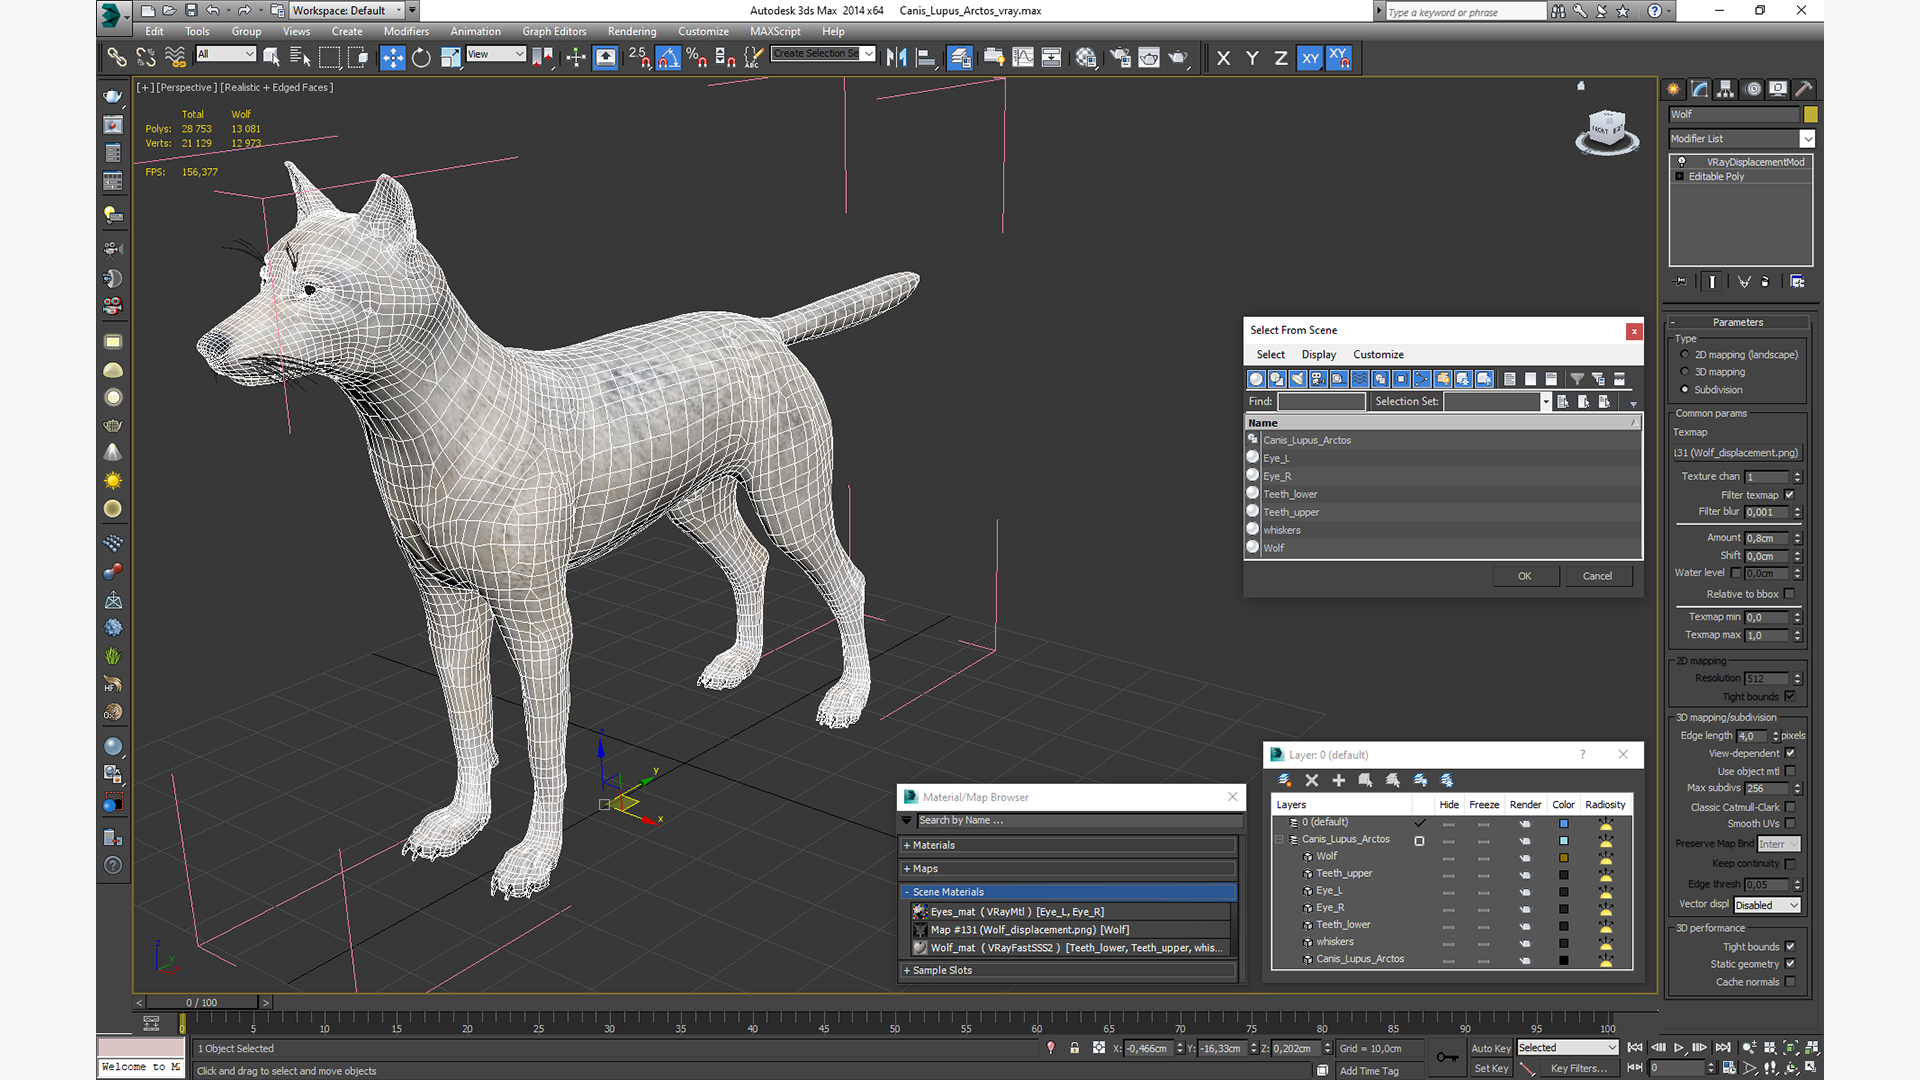
Task: Enable Cache normals checkbox
Action: tap(1790, 982)
